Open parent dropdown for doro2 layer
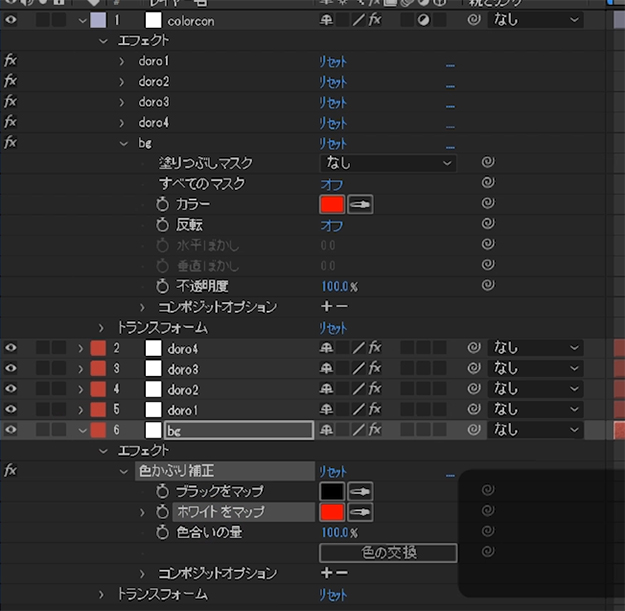Screen dimensions: 625x611 (535, 389)
